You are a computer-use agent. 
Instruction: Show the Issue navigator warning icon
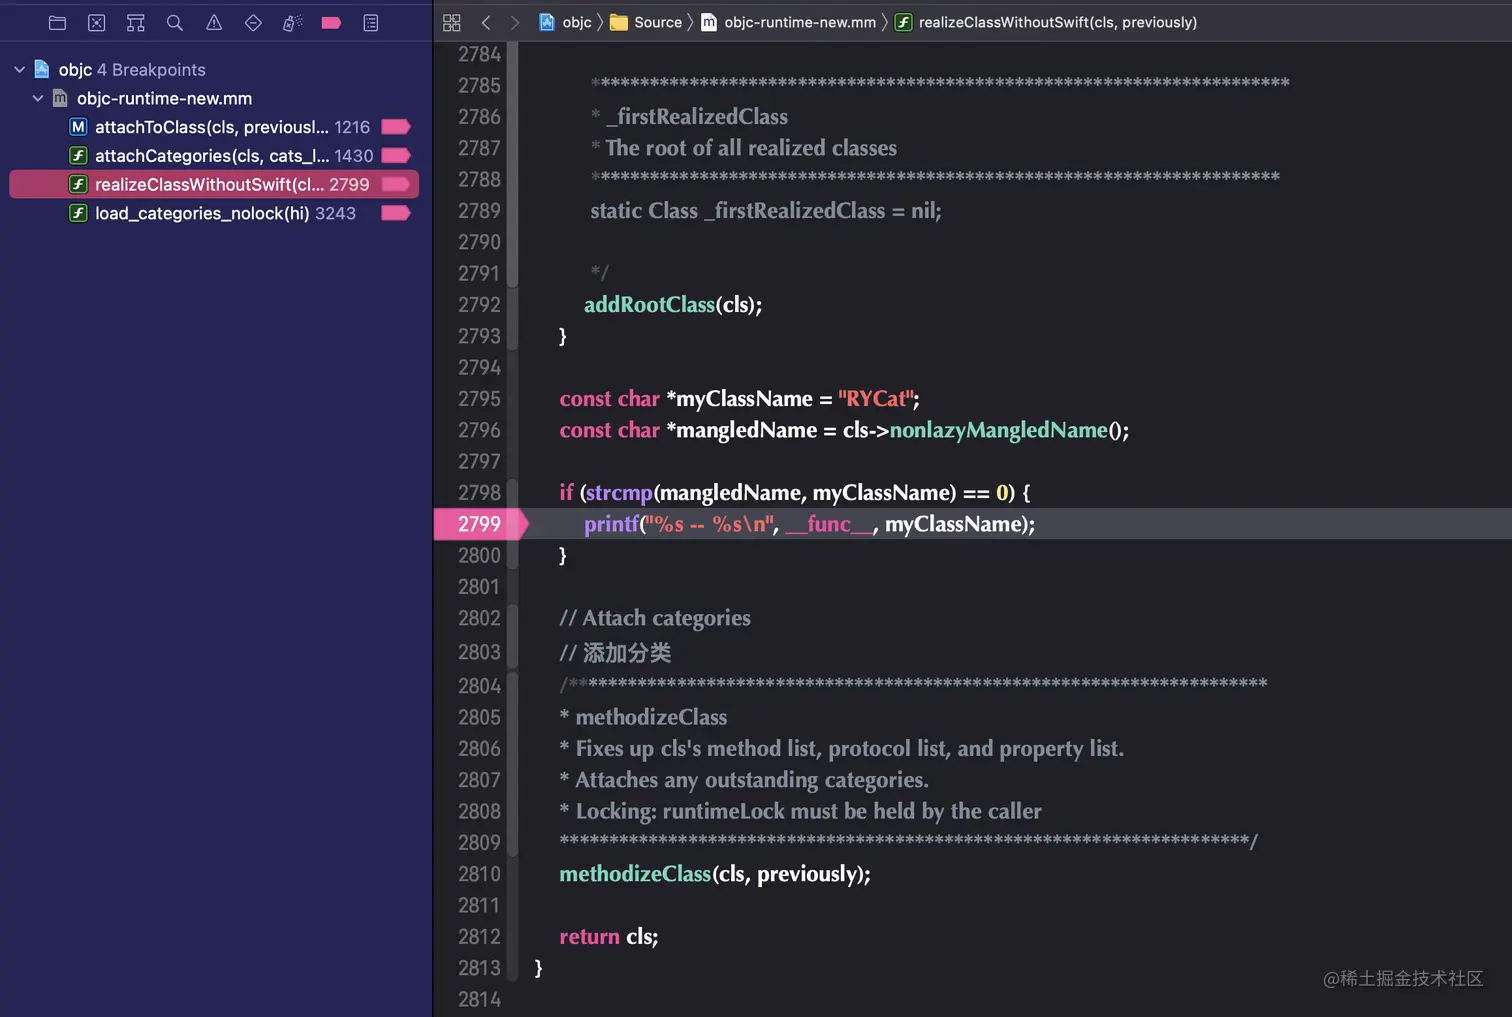pos(214,22)
